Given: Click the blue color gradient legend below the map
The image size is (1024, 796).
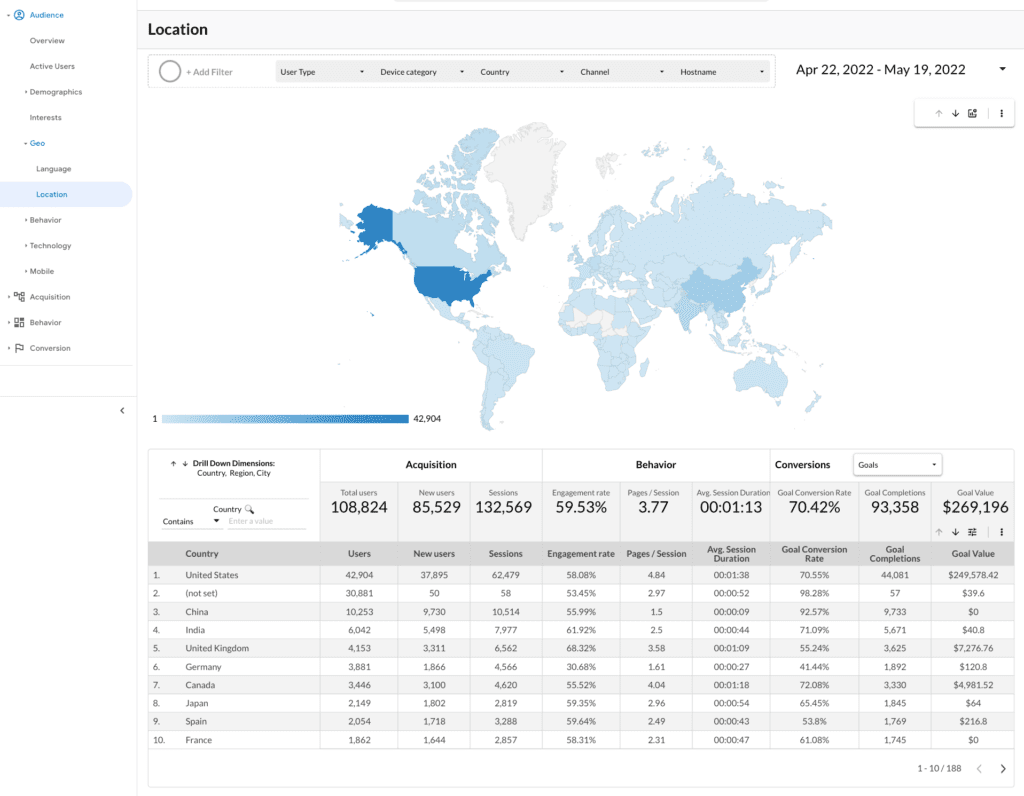Looking at the screenshot, I should [x=285, y=419].
